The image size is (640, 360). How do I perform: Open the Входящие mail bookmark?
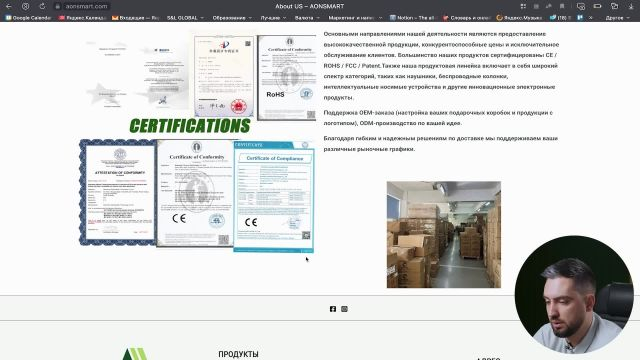[x=136, y=18]
